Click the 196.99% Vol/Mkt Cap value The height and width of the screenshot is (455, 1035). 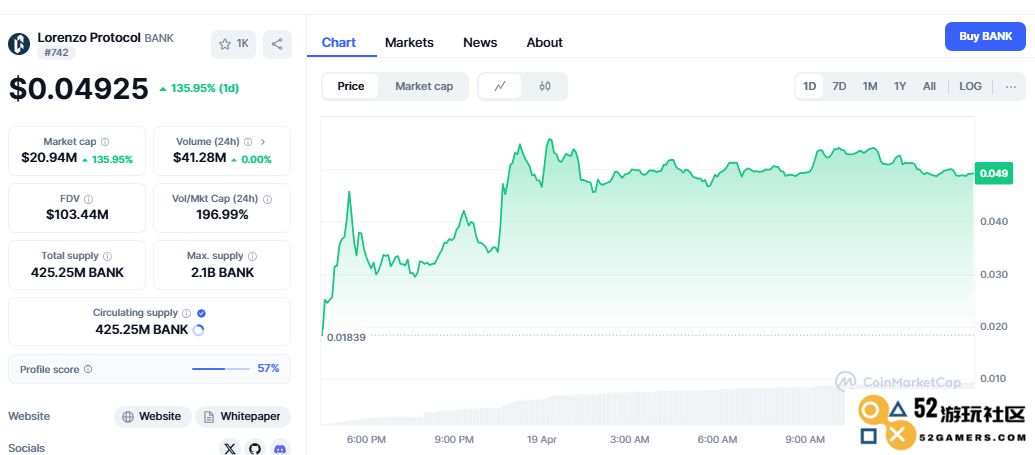222,215
